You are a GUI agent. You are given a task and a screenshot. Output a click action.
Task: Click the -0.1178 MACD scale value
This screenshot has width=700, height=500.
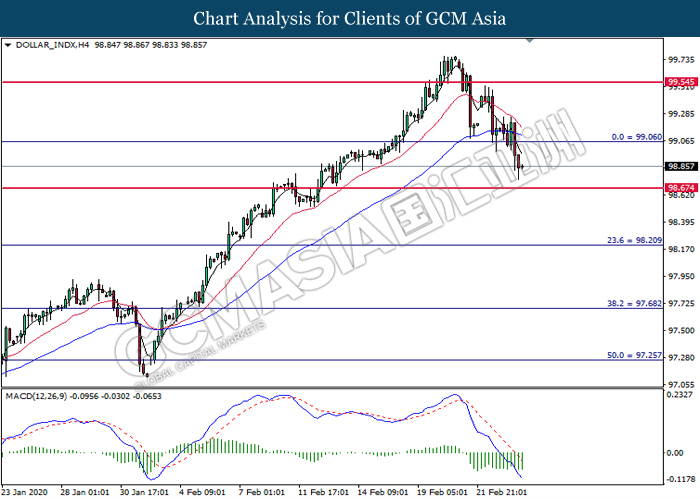(x=680, y=479)
